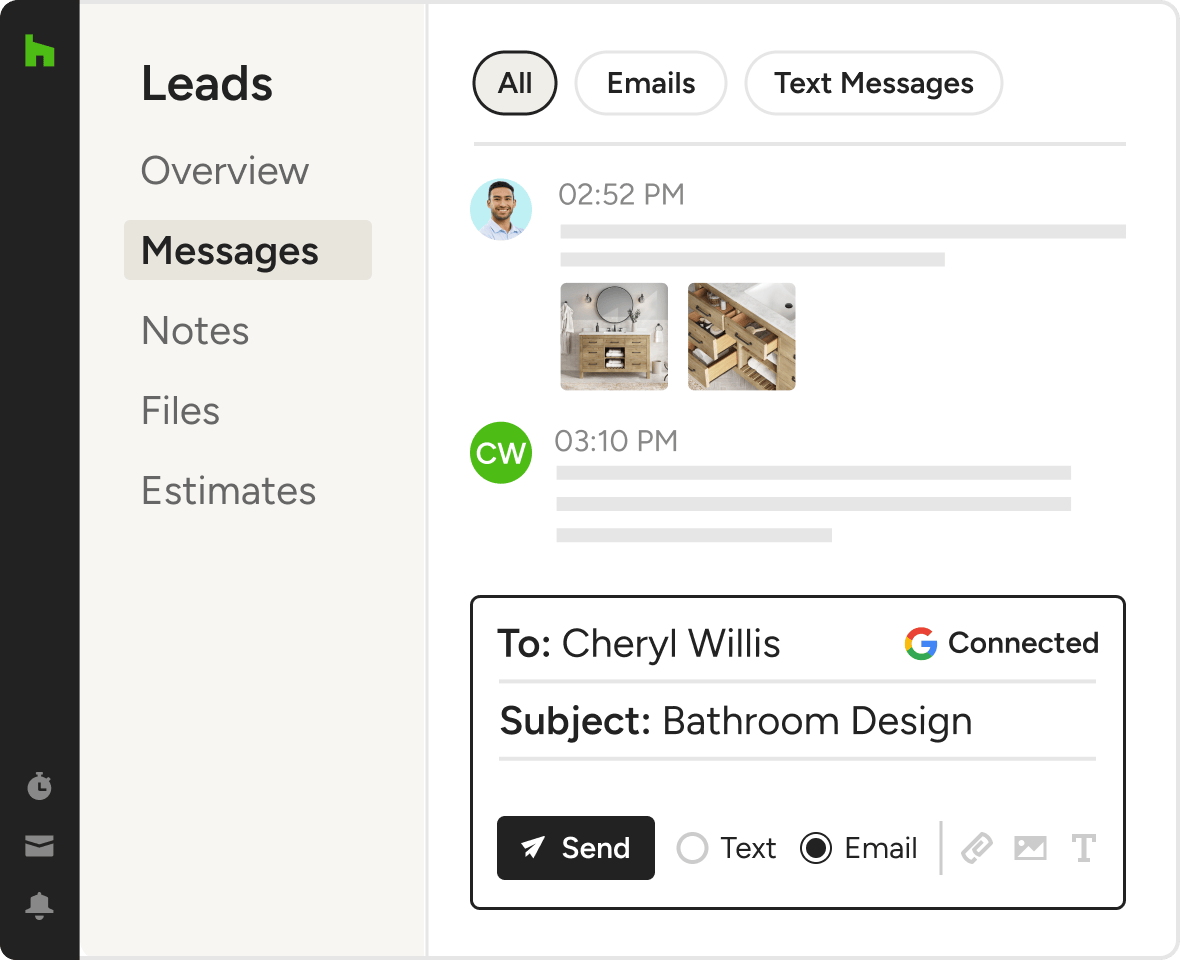Open the bathroom vanity with mirror thumbnail

(614, 336)
